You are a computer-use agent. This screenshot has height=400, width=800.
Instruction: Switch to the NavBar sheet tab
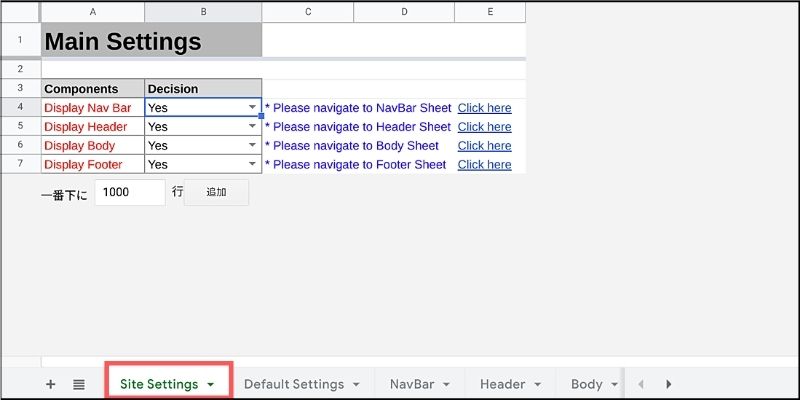[x=412, y=384]
